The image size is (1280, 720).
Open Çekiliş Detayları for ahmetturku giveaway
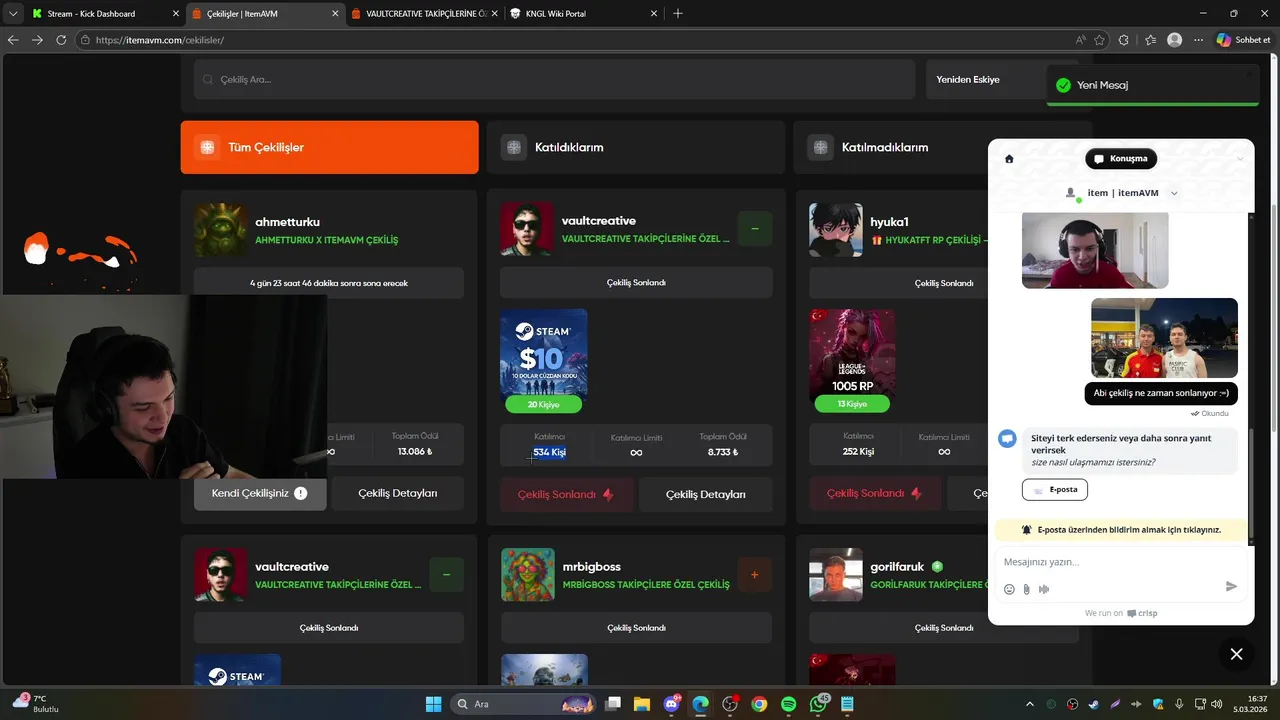pos(398,493)
